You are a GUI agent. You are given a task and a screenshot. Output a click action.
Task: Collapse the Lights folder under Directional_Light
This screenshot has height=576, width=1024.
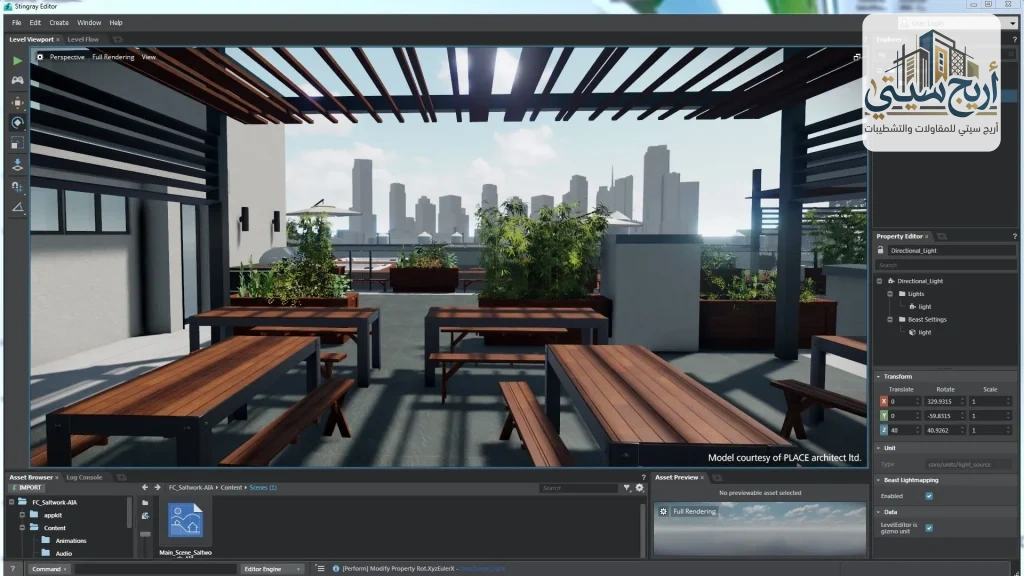[x=890, y=294]
